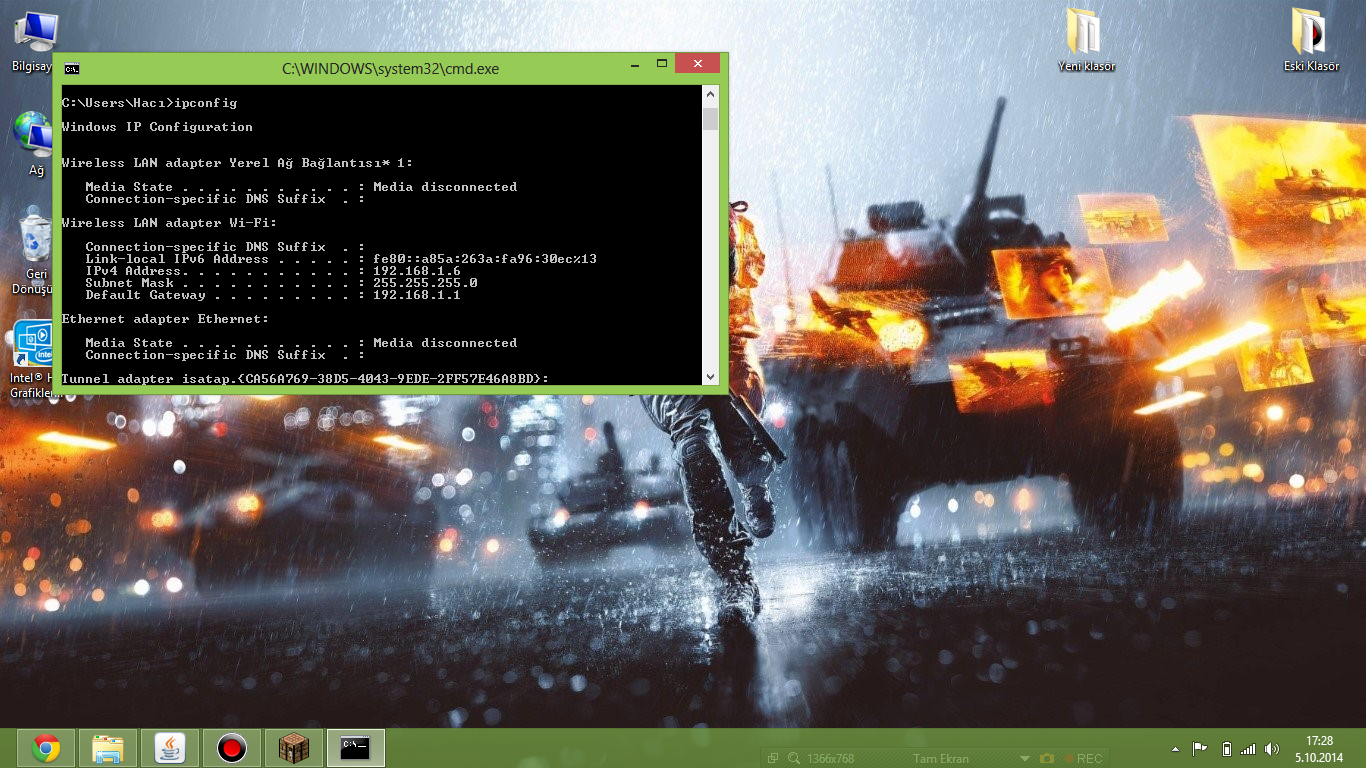Open the red record-button app on the taskbar
Image resolution: width=1366 pixels, height=768 pixels.
click(232, 748)
